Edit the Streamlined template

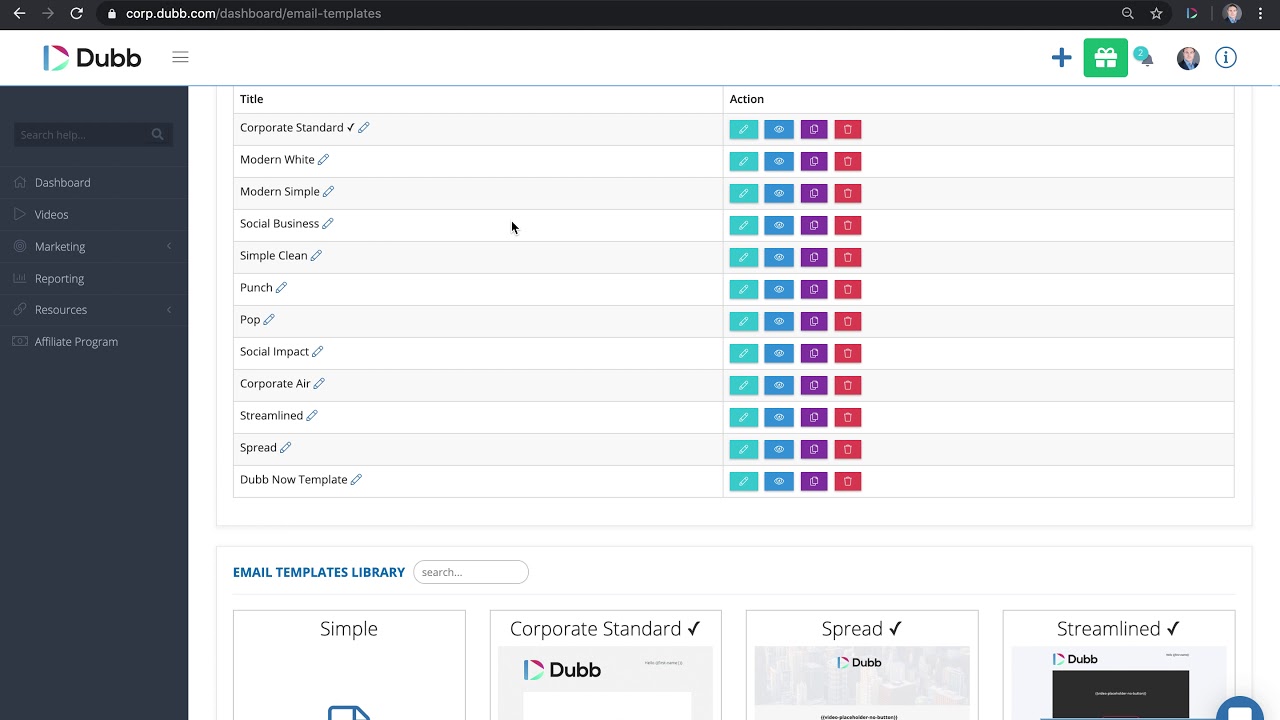coord(743,417)
